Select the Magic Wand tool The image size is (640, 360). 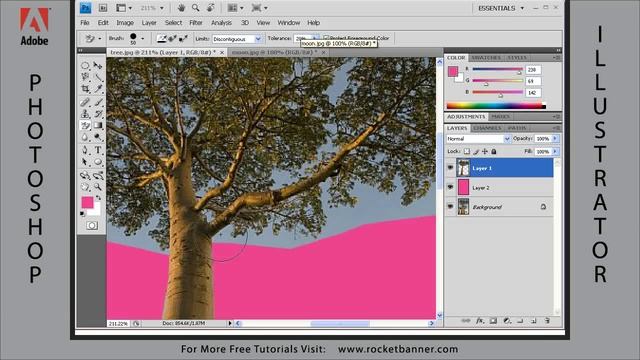[98, 77]
